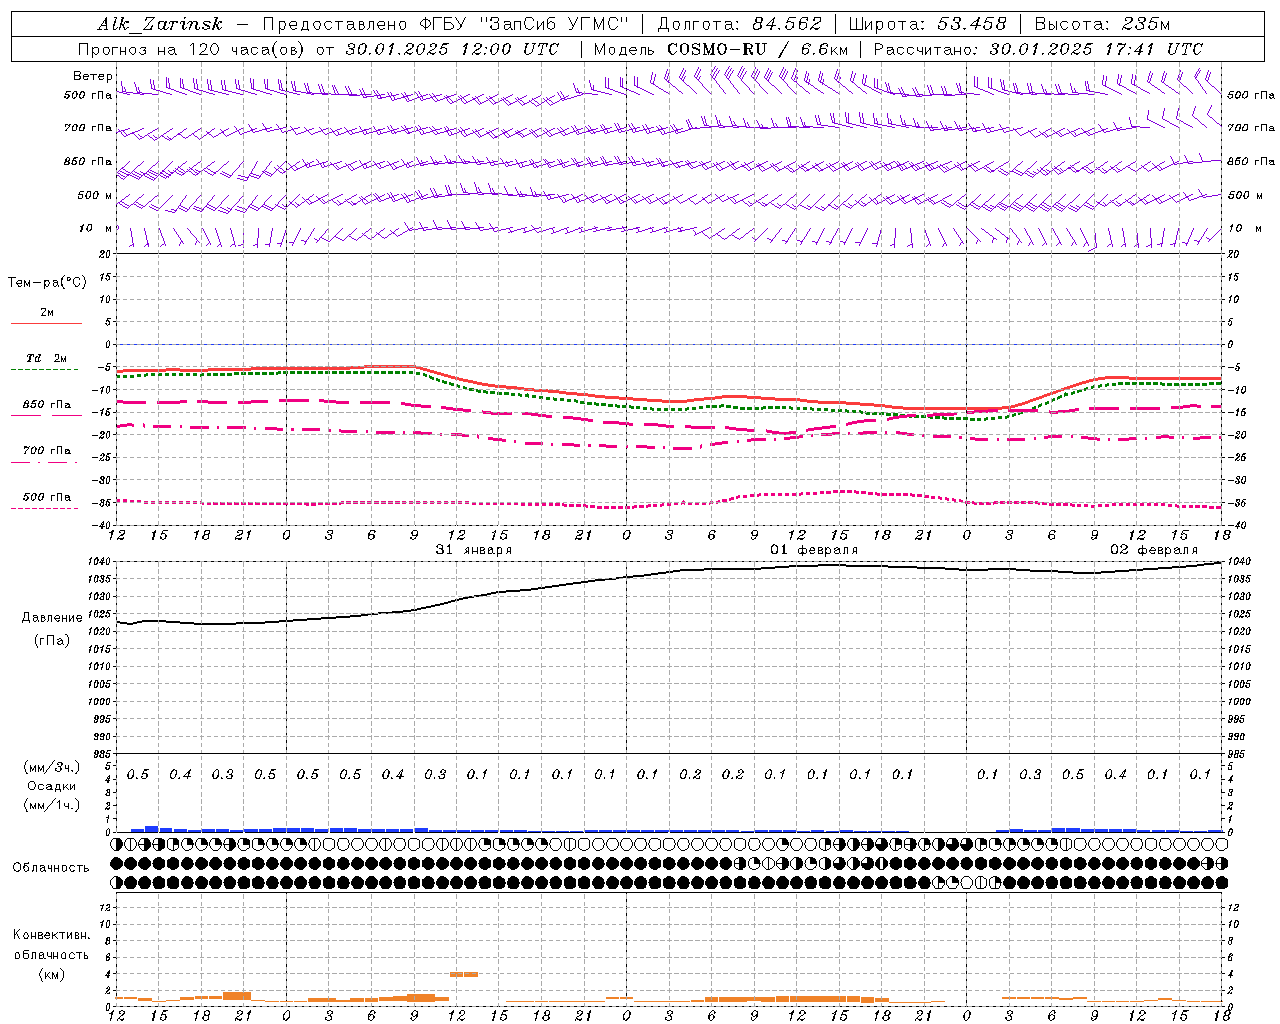
Task: Click the Облачность cloudiness row label
Action: tap(51, 868)
